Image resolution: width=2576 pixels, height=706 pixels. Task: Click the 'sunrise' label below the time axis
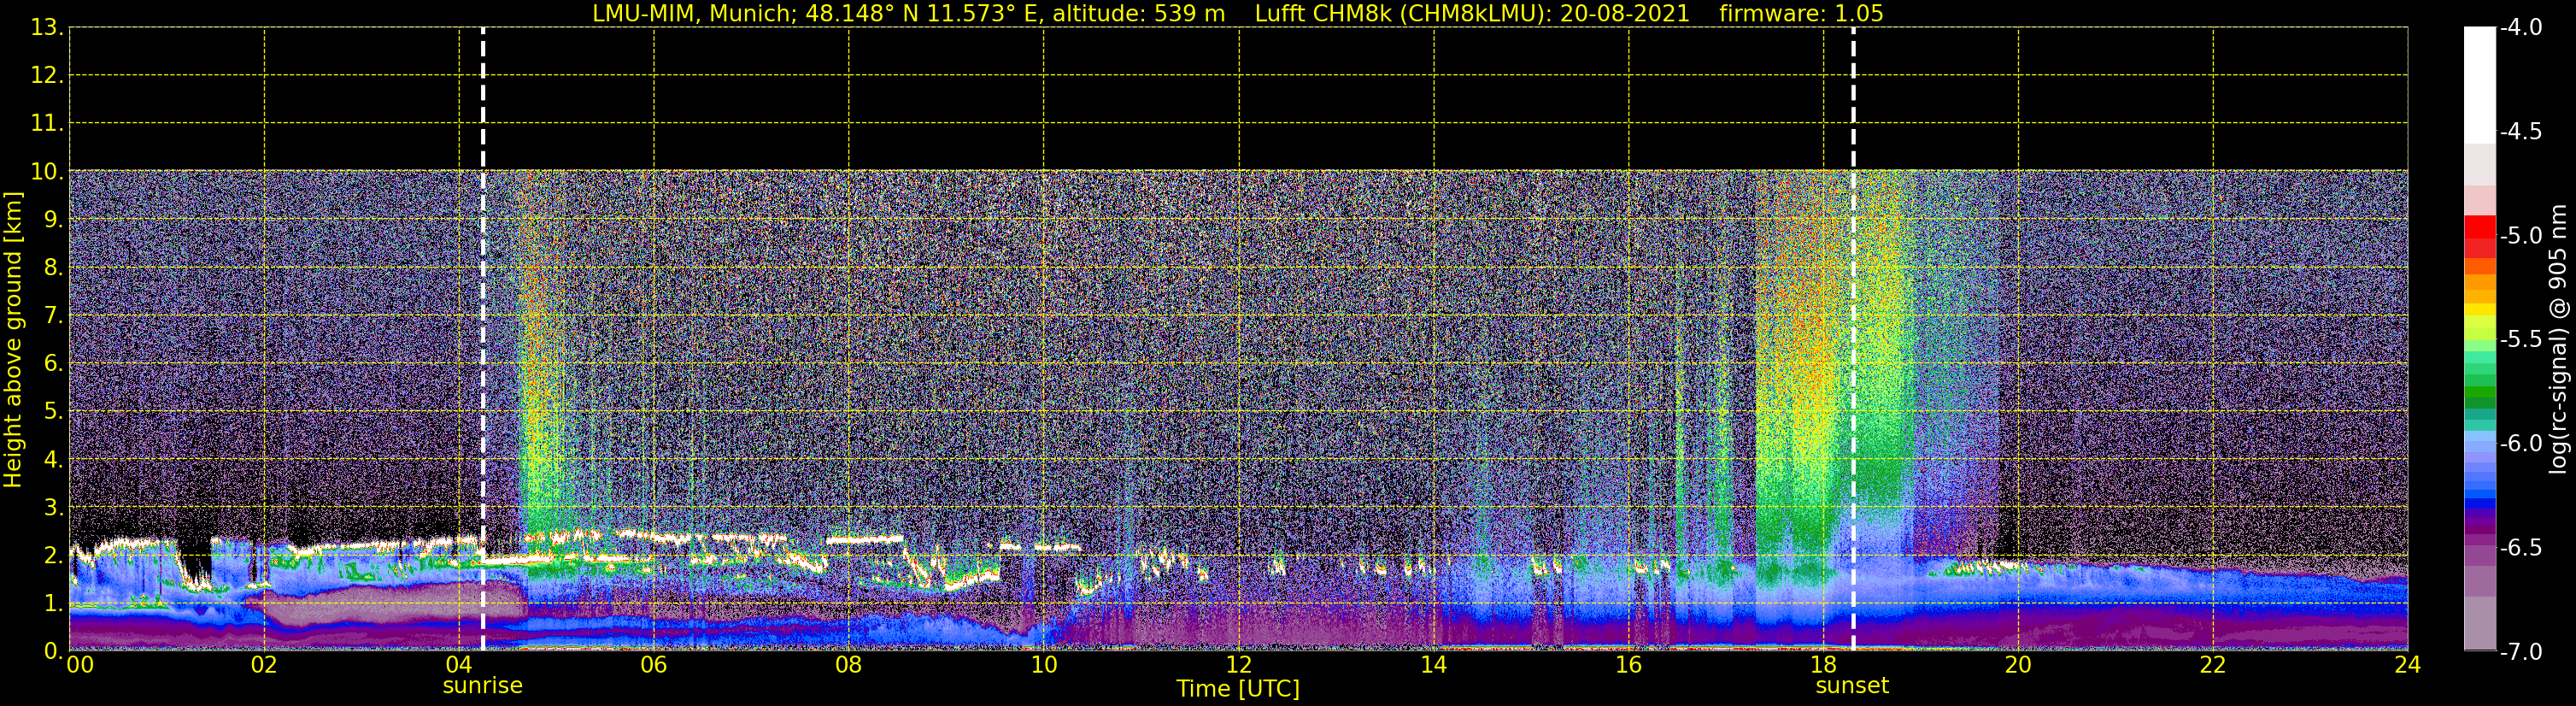(x=482, y=686)
